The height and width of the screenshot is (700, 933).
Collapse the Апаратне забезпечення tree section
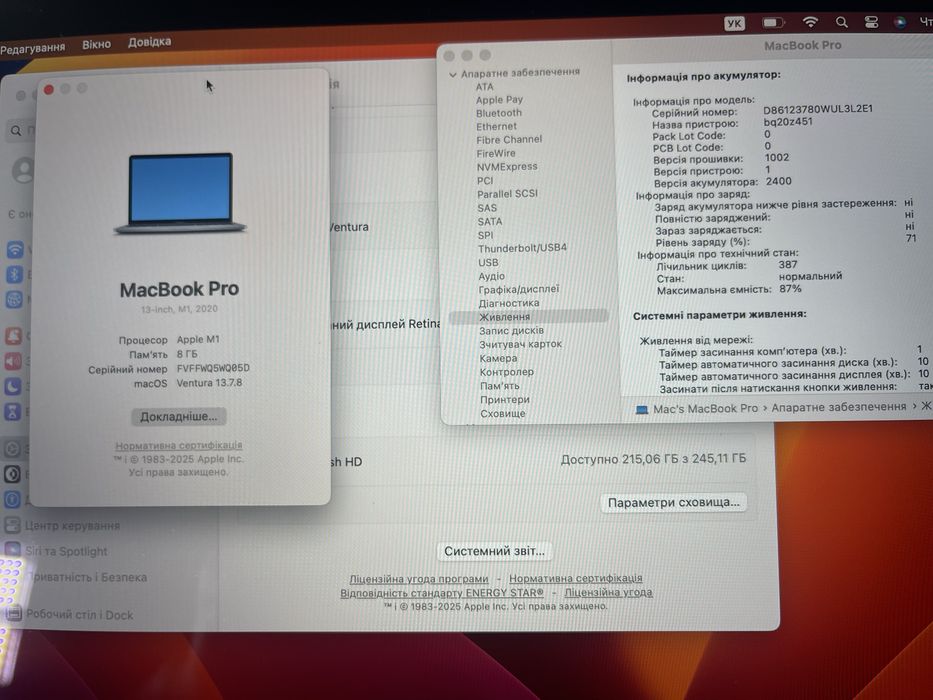point(453,74)
